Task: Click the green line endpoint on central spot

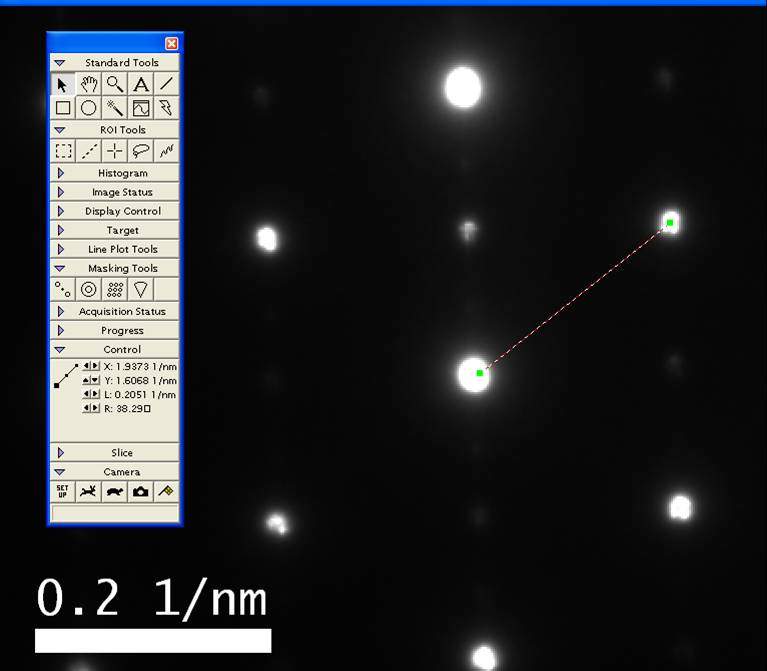Action: 479,373
